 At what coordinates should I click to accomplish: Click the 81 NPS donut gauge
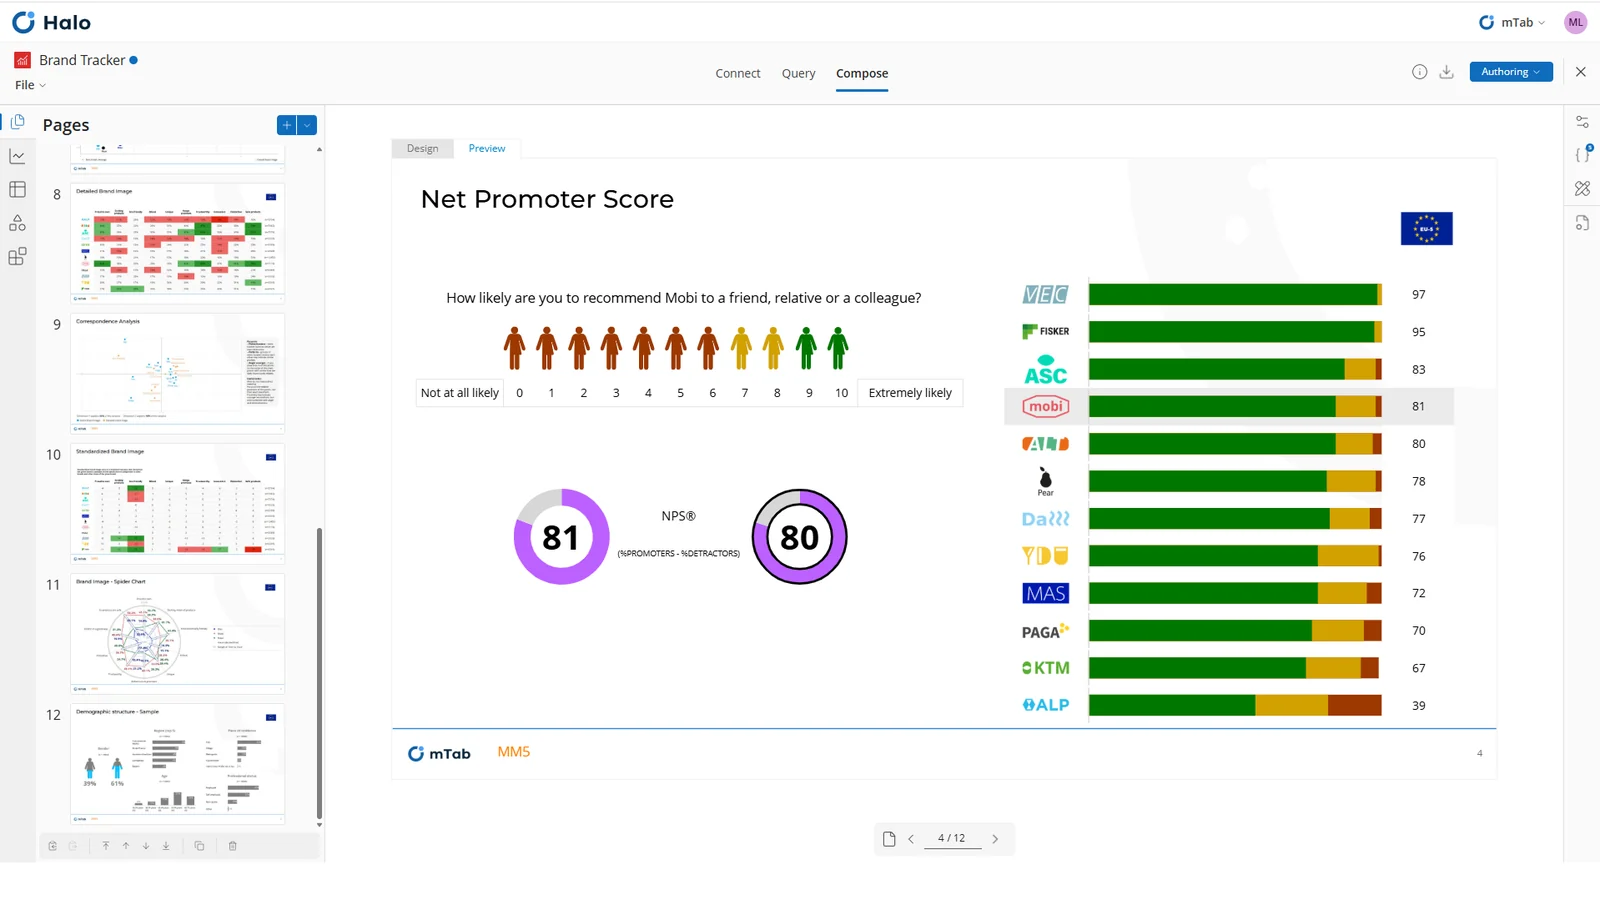click(561, 537)
